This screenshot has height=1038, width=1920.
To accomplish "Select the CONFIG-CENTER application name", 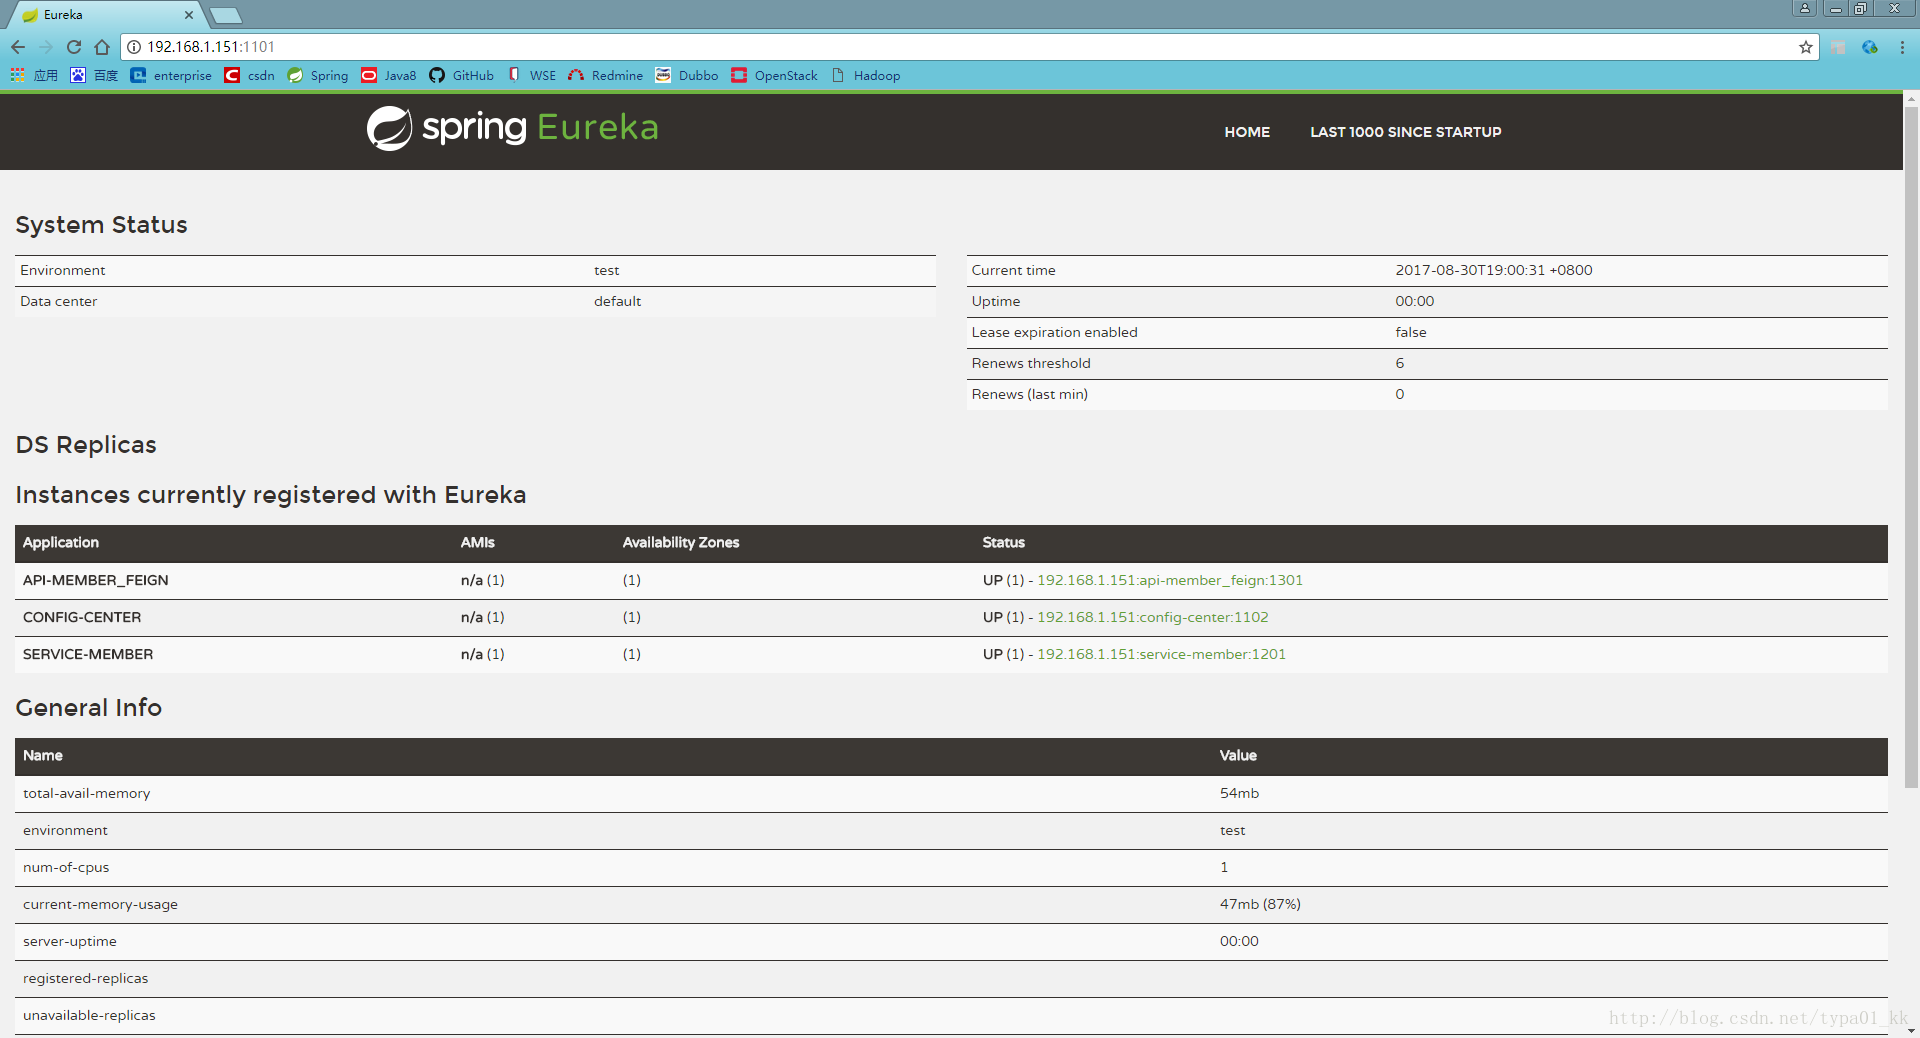I will click(x=82, y=617).
